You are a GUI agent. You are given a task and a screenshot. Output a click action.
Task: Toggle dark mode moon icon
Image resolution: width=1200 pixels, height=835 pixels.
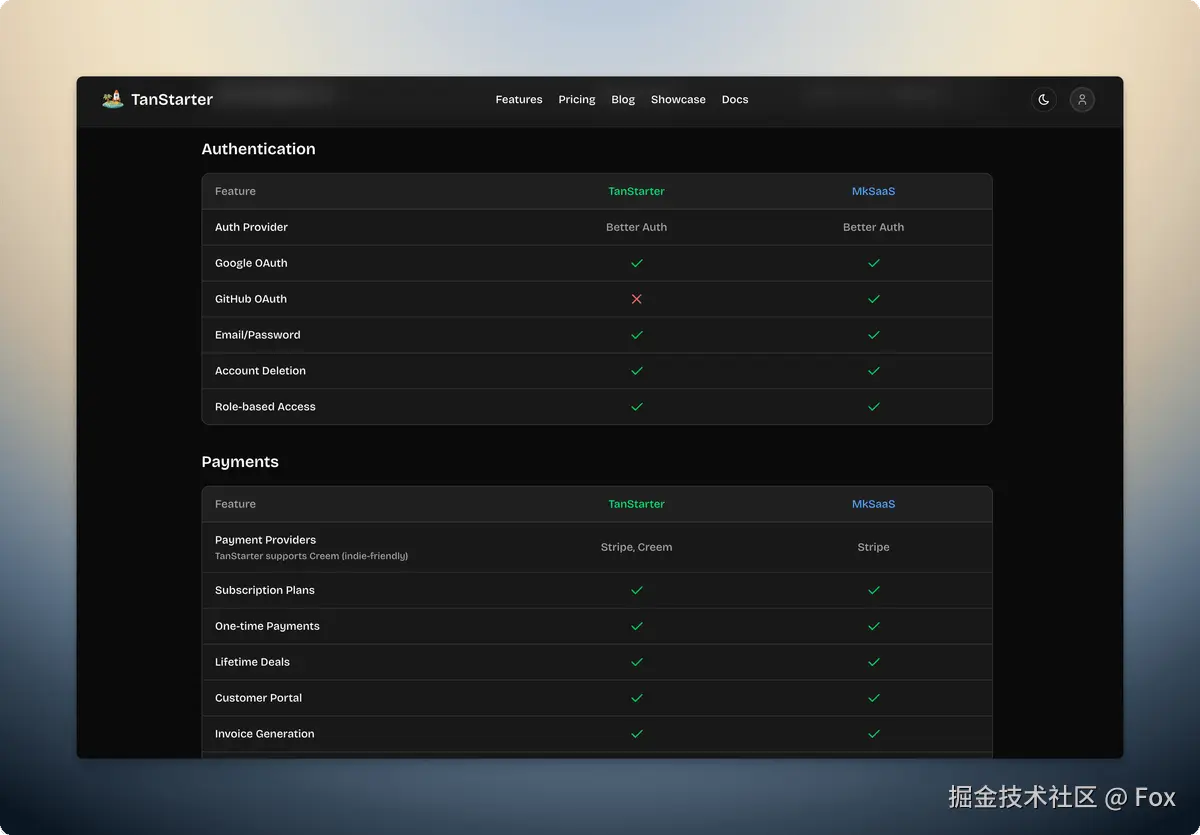(1044, 100)
